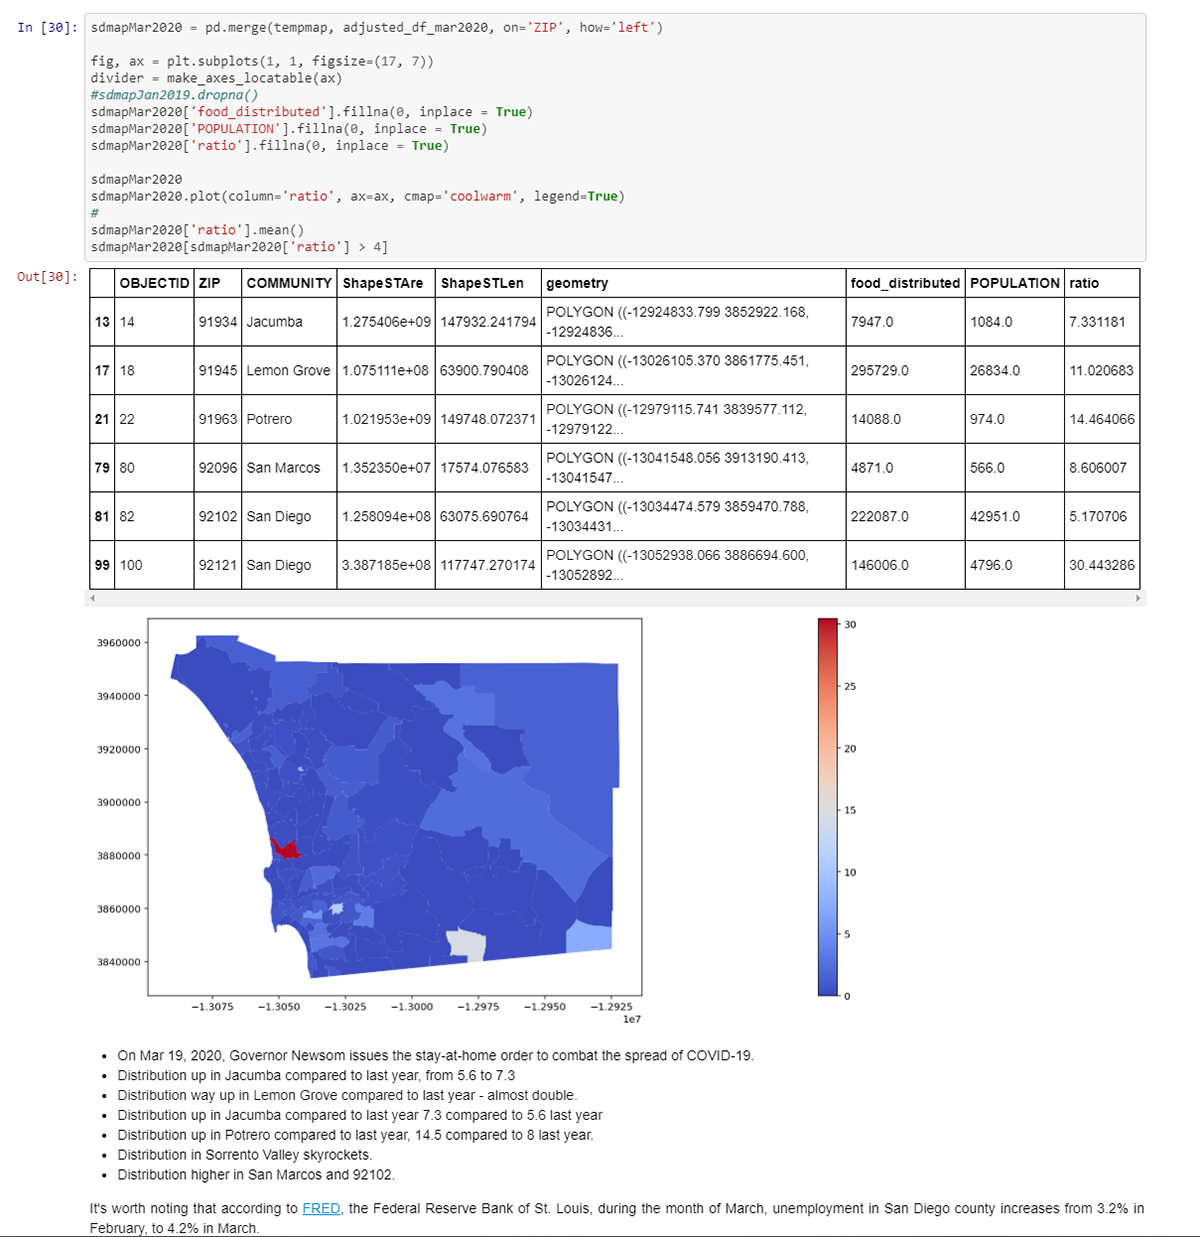Viewport: 1200px width, 1237px height.
Task: Click ZIP cell 91945
Action: pyautogui.click(x=218, y=370)
